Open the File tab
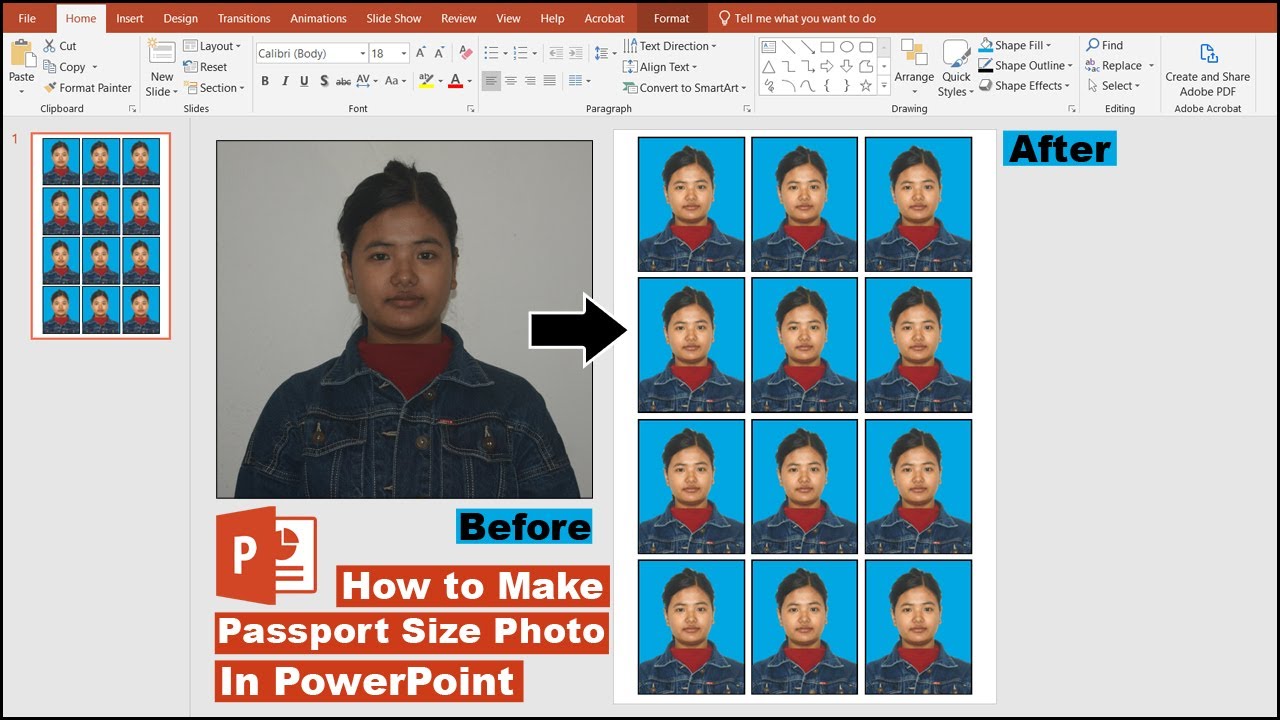Image resolution: width=1280 pixels, height=720 pixels. click(27, 18)
